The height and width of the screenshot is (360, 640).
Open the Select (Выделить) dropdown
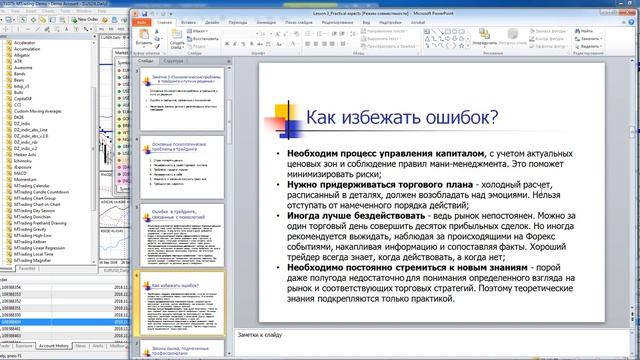click(x=588, y=46)
